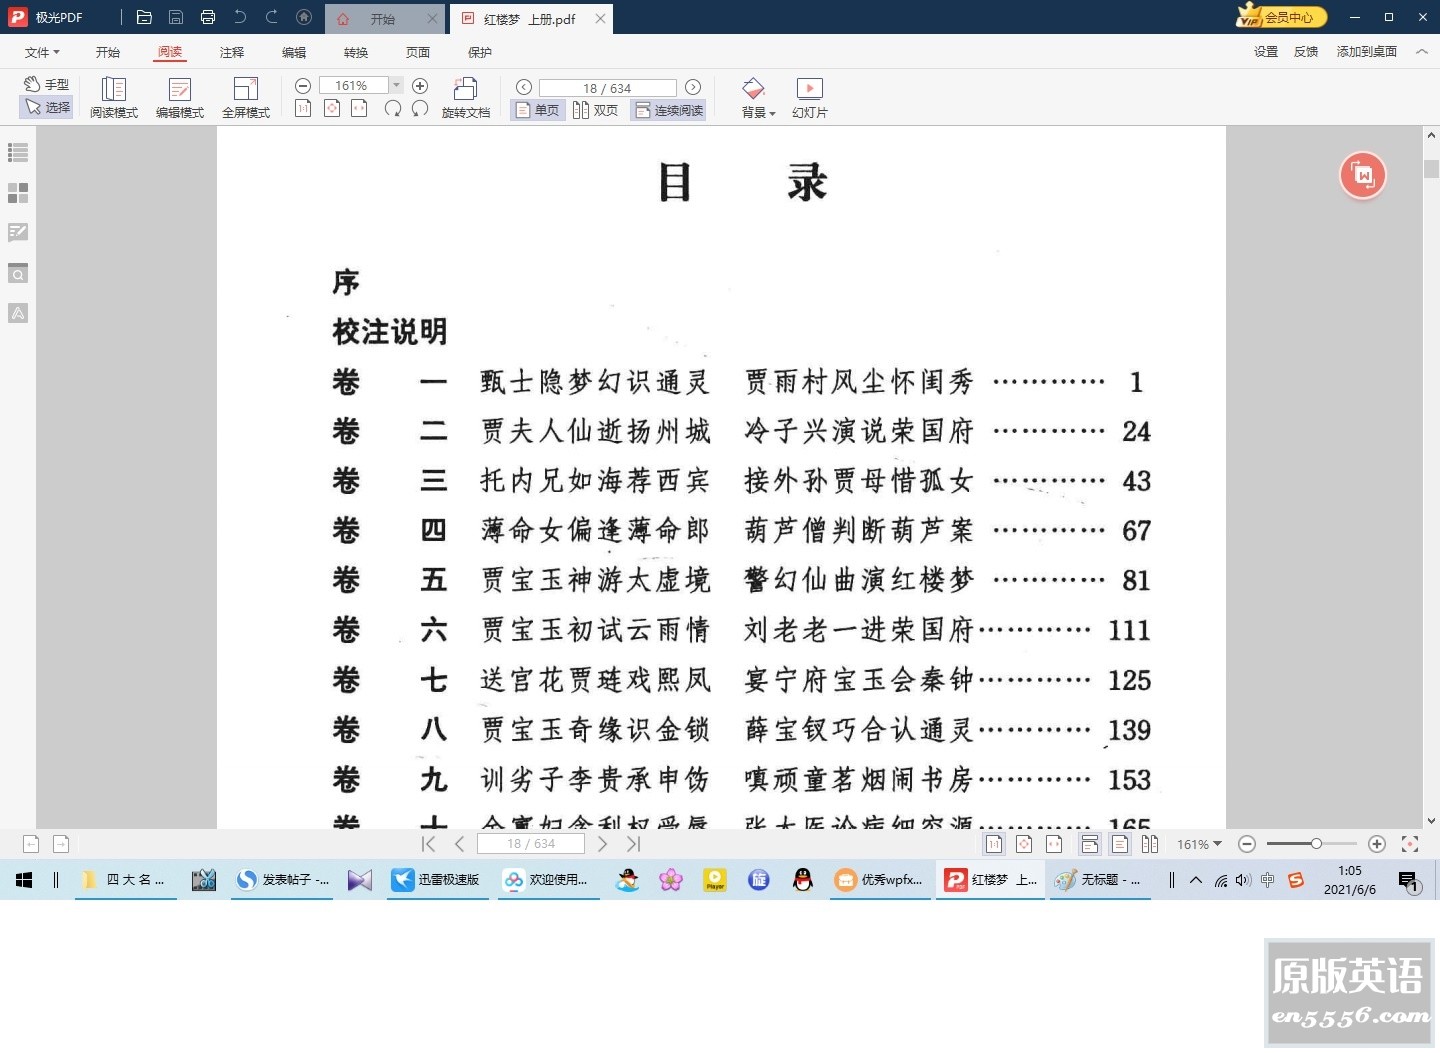Viewport: 1440px width, 1053px height.
Task: Click status bar zoom-out minus button
Action: coord(1247,844)
